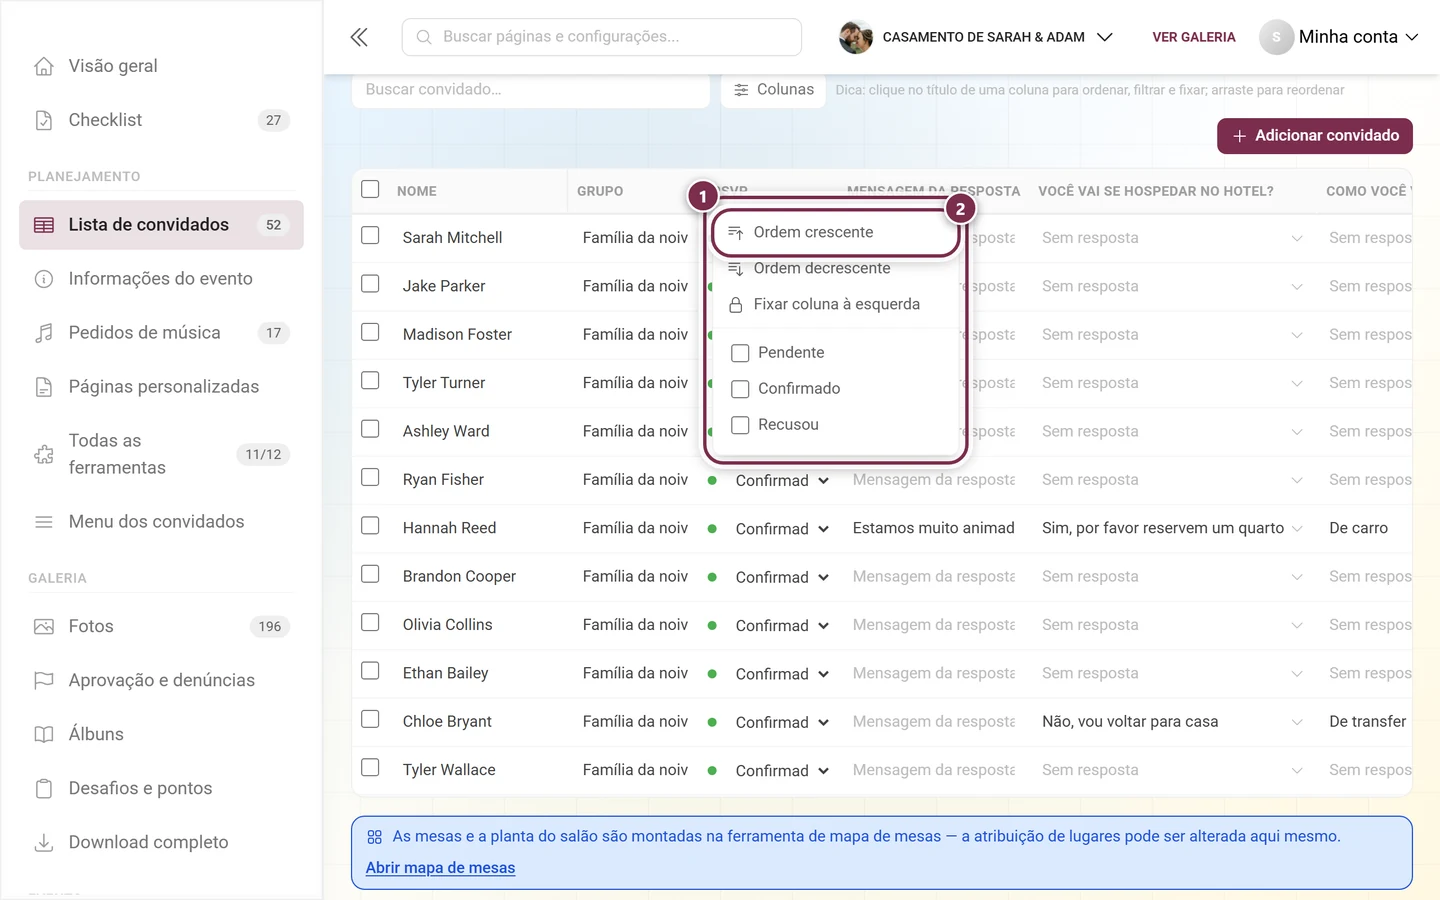Open Chloe Bryant's Confirmed status dropdown

782,723
